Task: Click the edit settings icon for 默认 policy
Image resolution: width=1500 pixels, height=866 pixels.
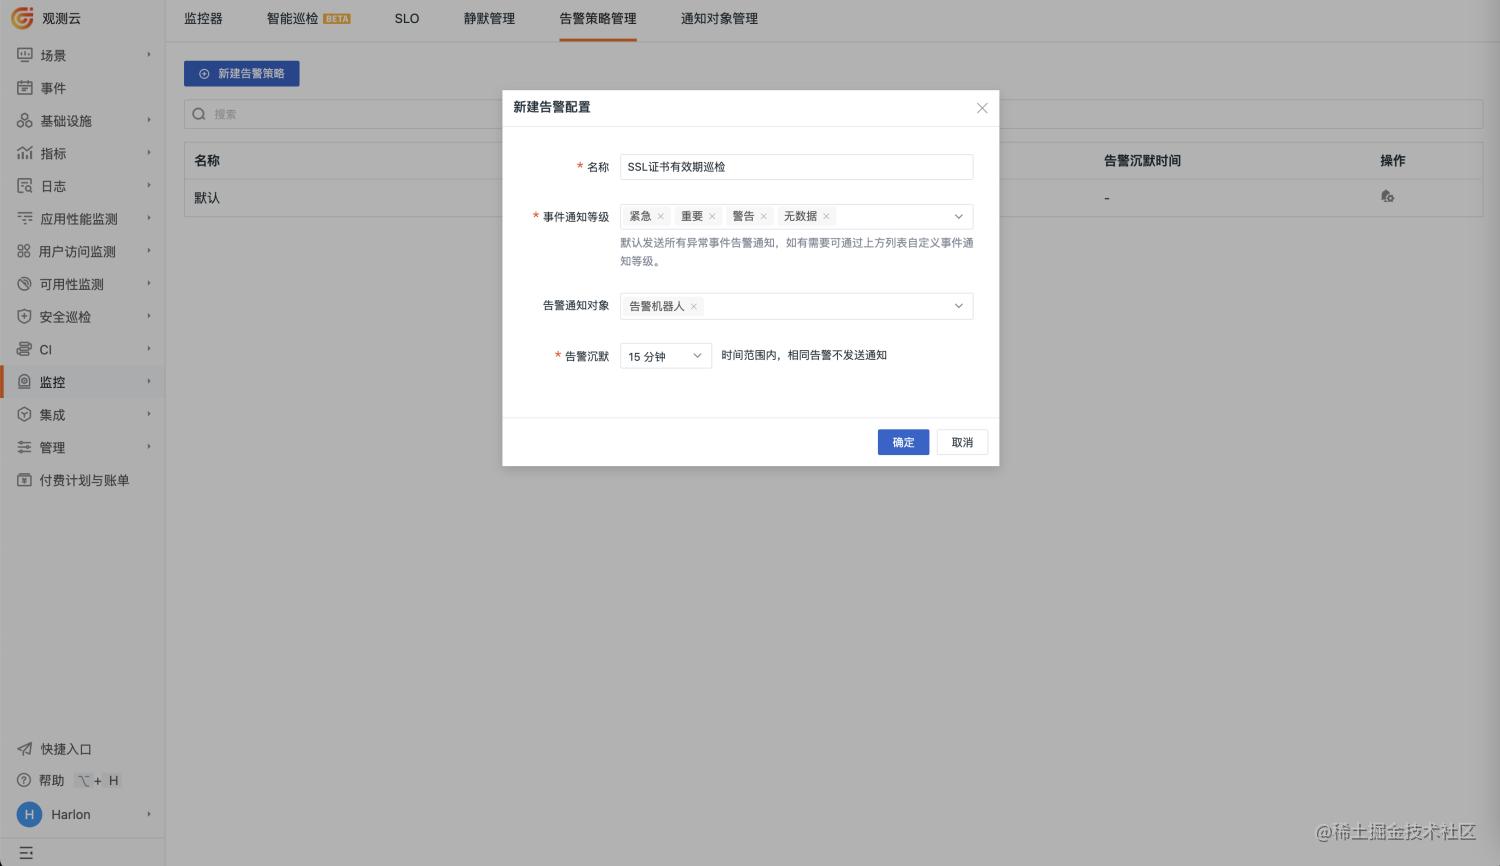Action: pyautogui.click(x=1388, y=196)
